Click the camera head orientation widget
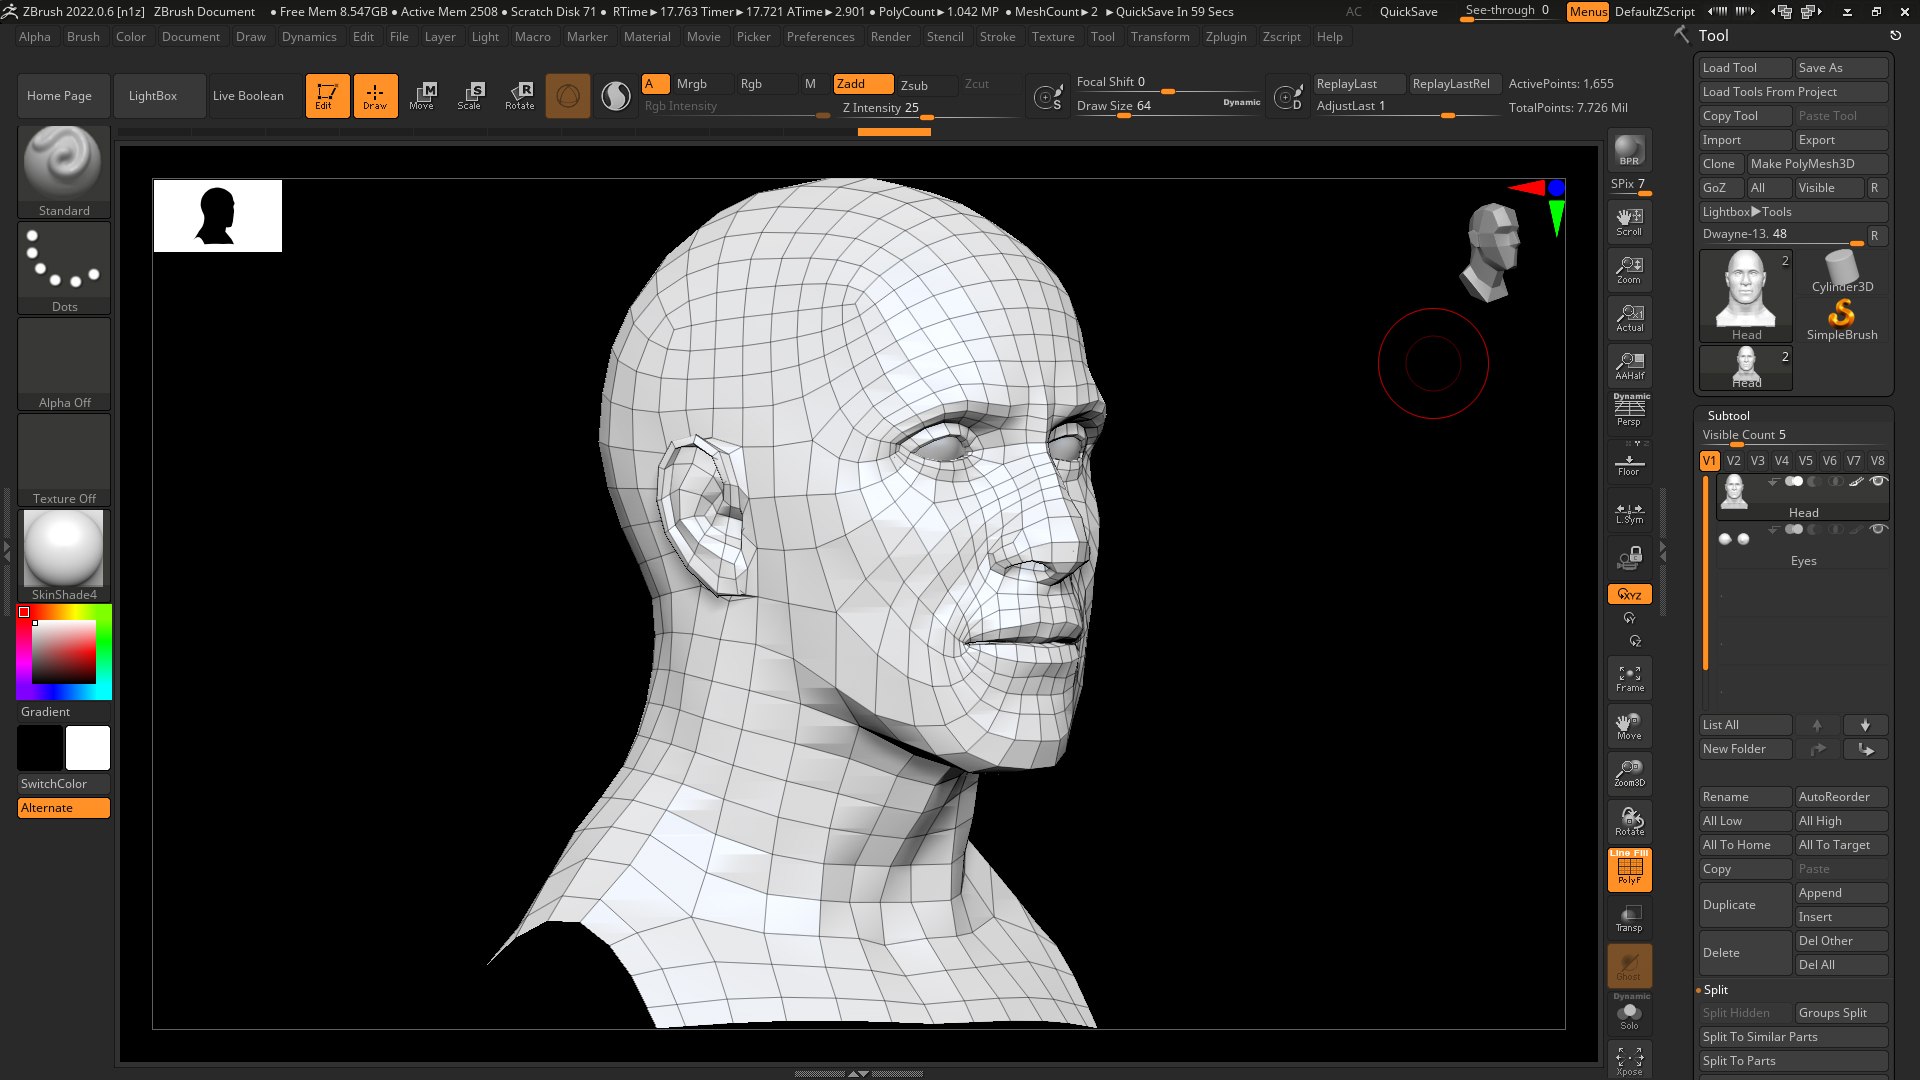This screenshot has width=1920, height=1080. point(1492,251)
